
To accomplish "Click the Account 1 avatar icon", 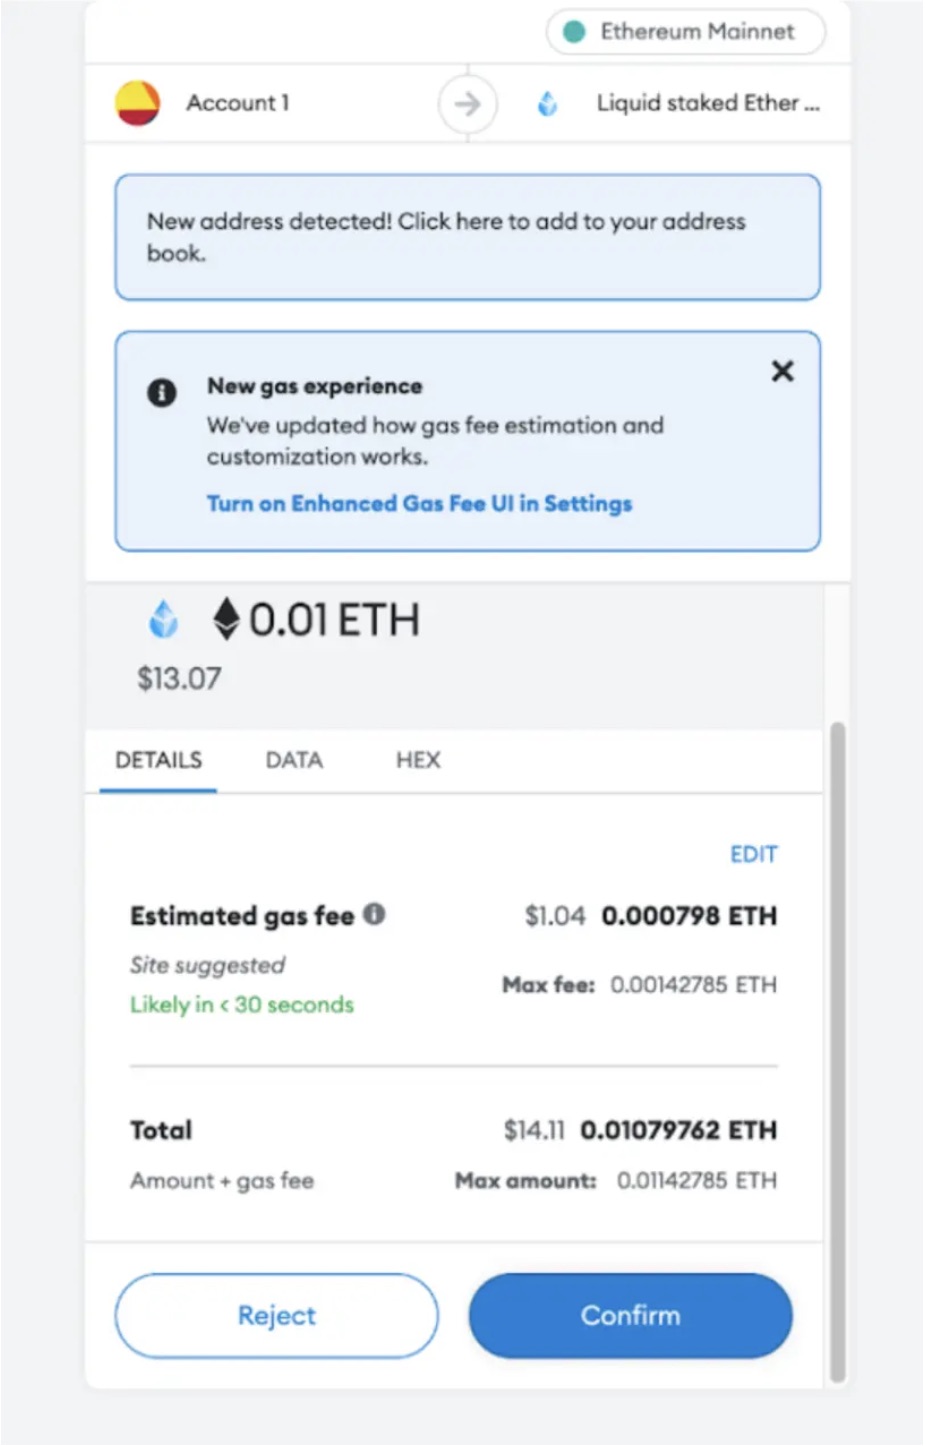I will click(138, 103).
